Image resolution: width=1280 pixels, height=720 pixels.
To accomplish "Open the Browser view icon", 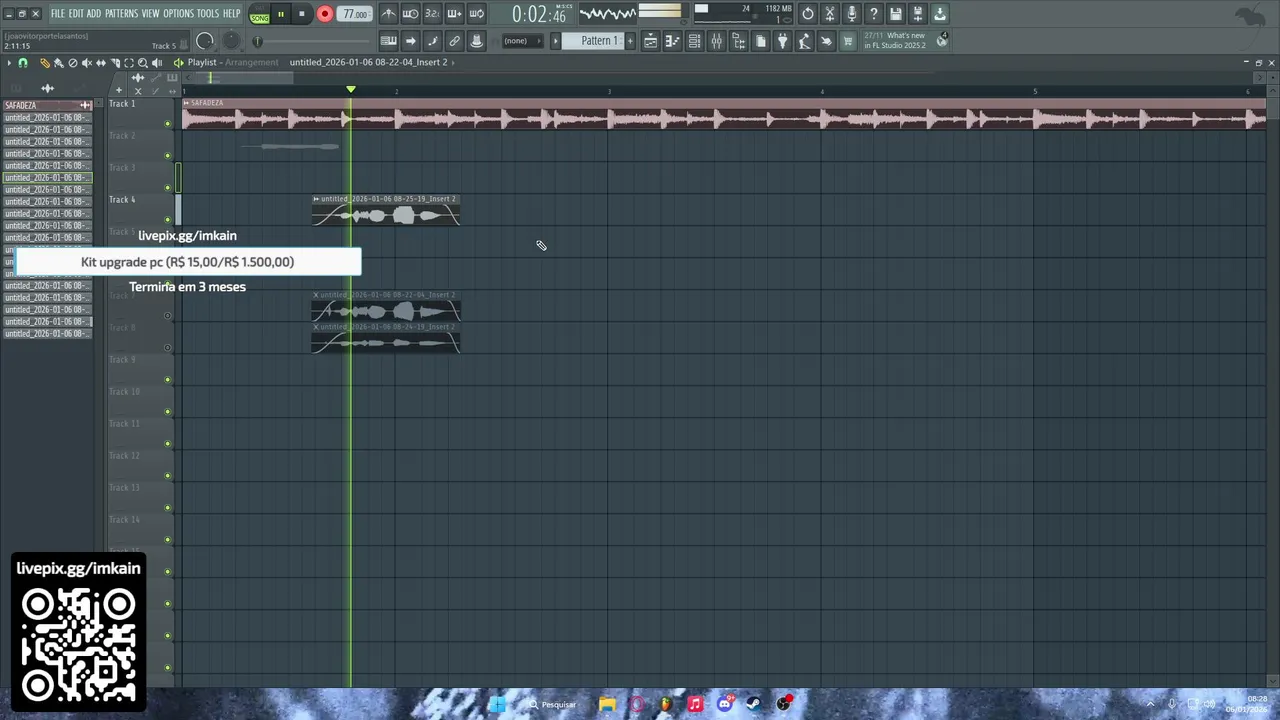I will [x=738, y=41].
